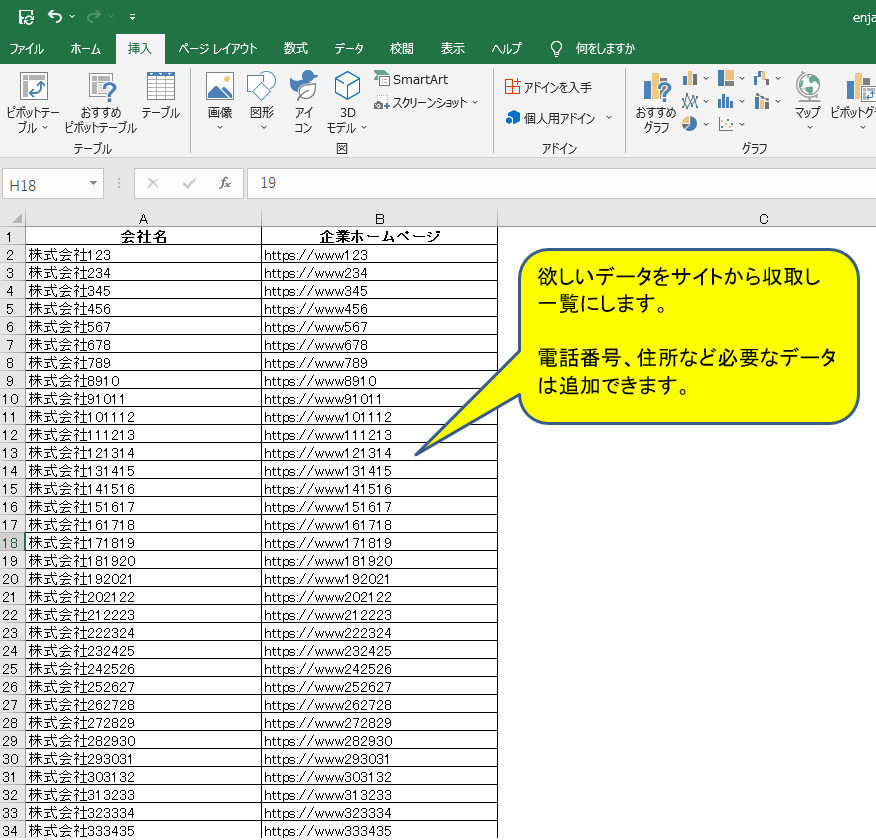Insert a waterfall chart icon
This screenshot has height=840, width=876.
coord(761,78)
